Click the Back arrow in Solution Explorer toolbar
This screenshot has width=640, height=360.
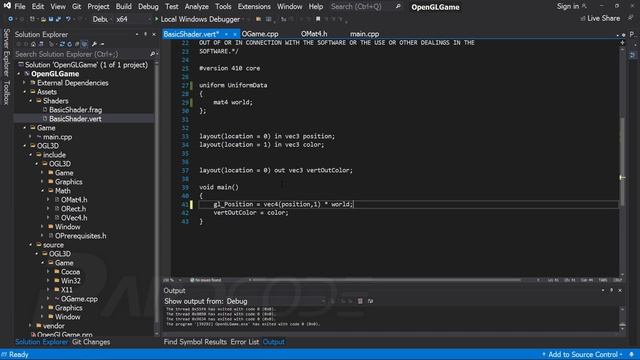(x=19, y=44)
